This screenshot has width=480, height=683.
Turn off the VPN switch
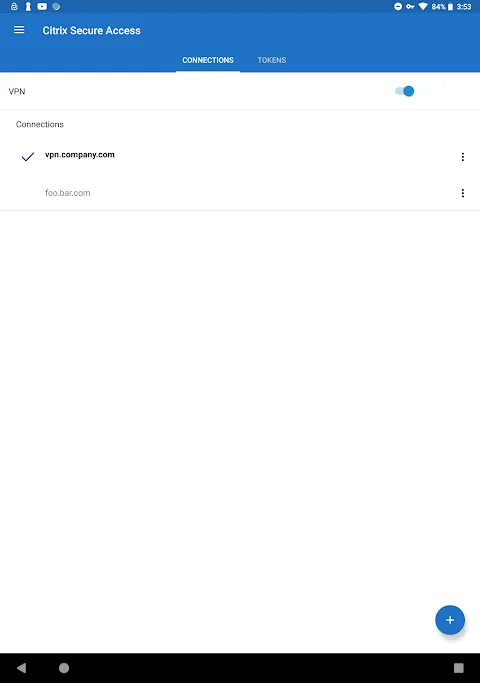[x=405, y=91]
